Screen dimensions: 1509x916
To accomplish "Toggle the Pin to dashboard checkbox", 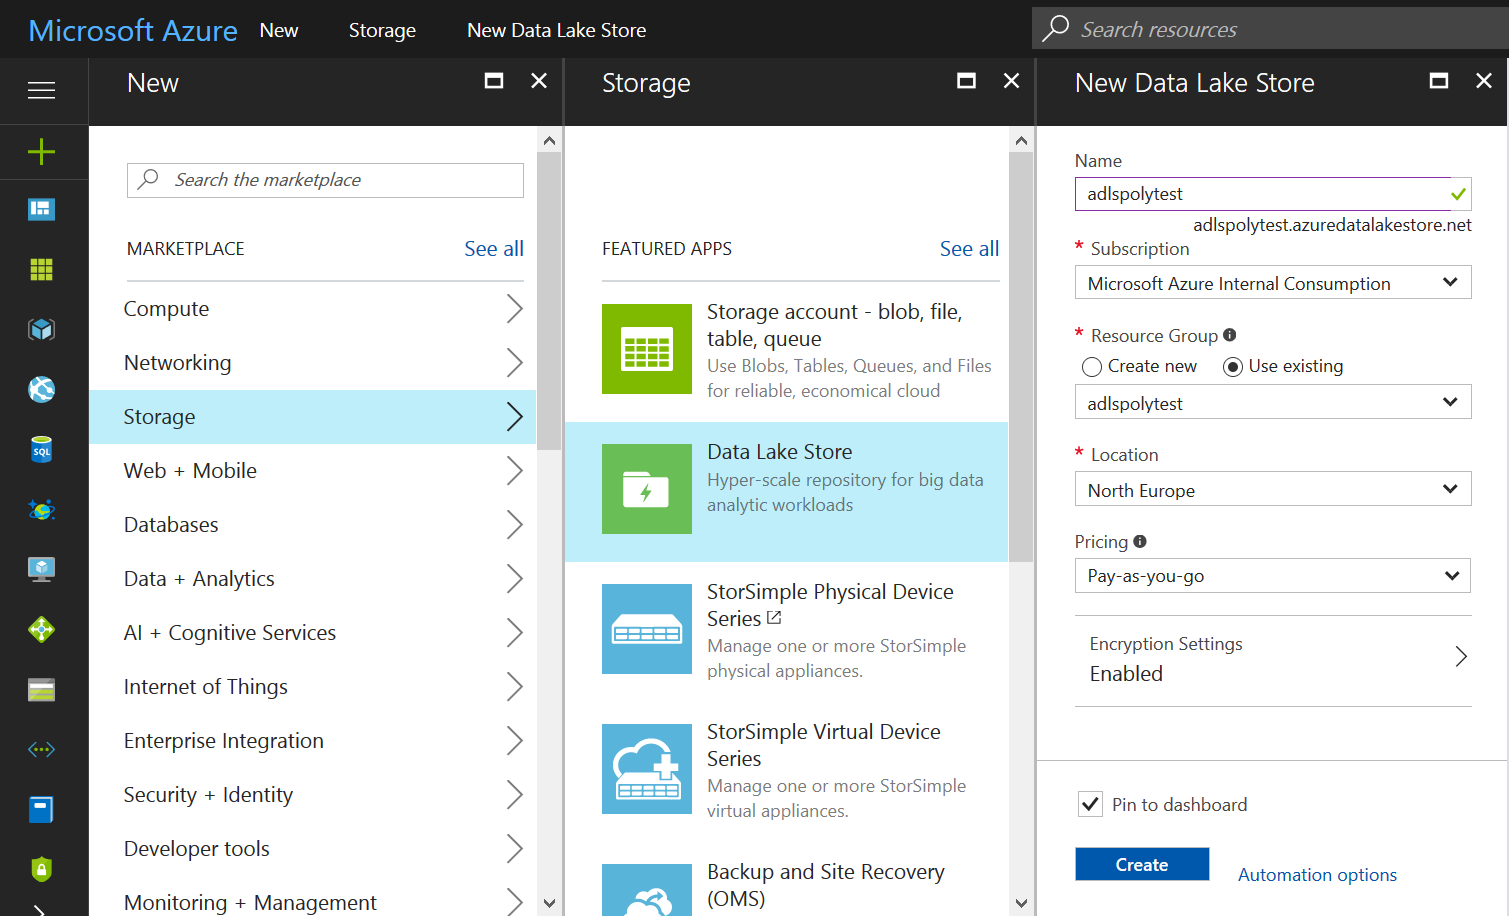I will coord(1090,804).
